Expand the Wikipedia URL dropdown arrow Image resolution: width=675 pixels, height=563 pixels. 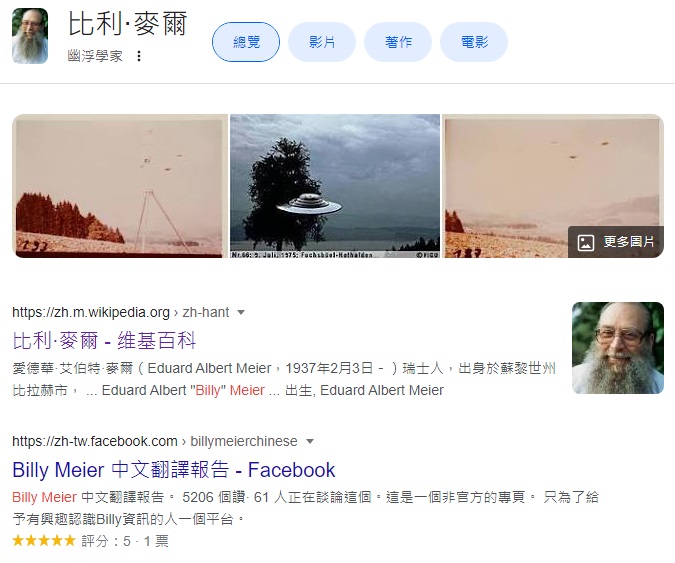[x=241, y=312]
